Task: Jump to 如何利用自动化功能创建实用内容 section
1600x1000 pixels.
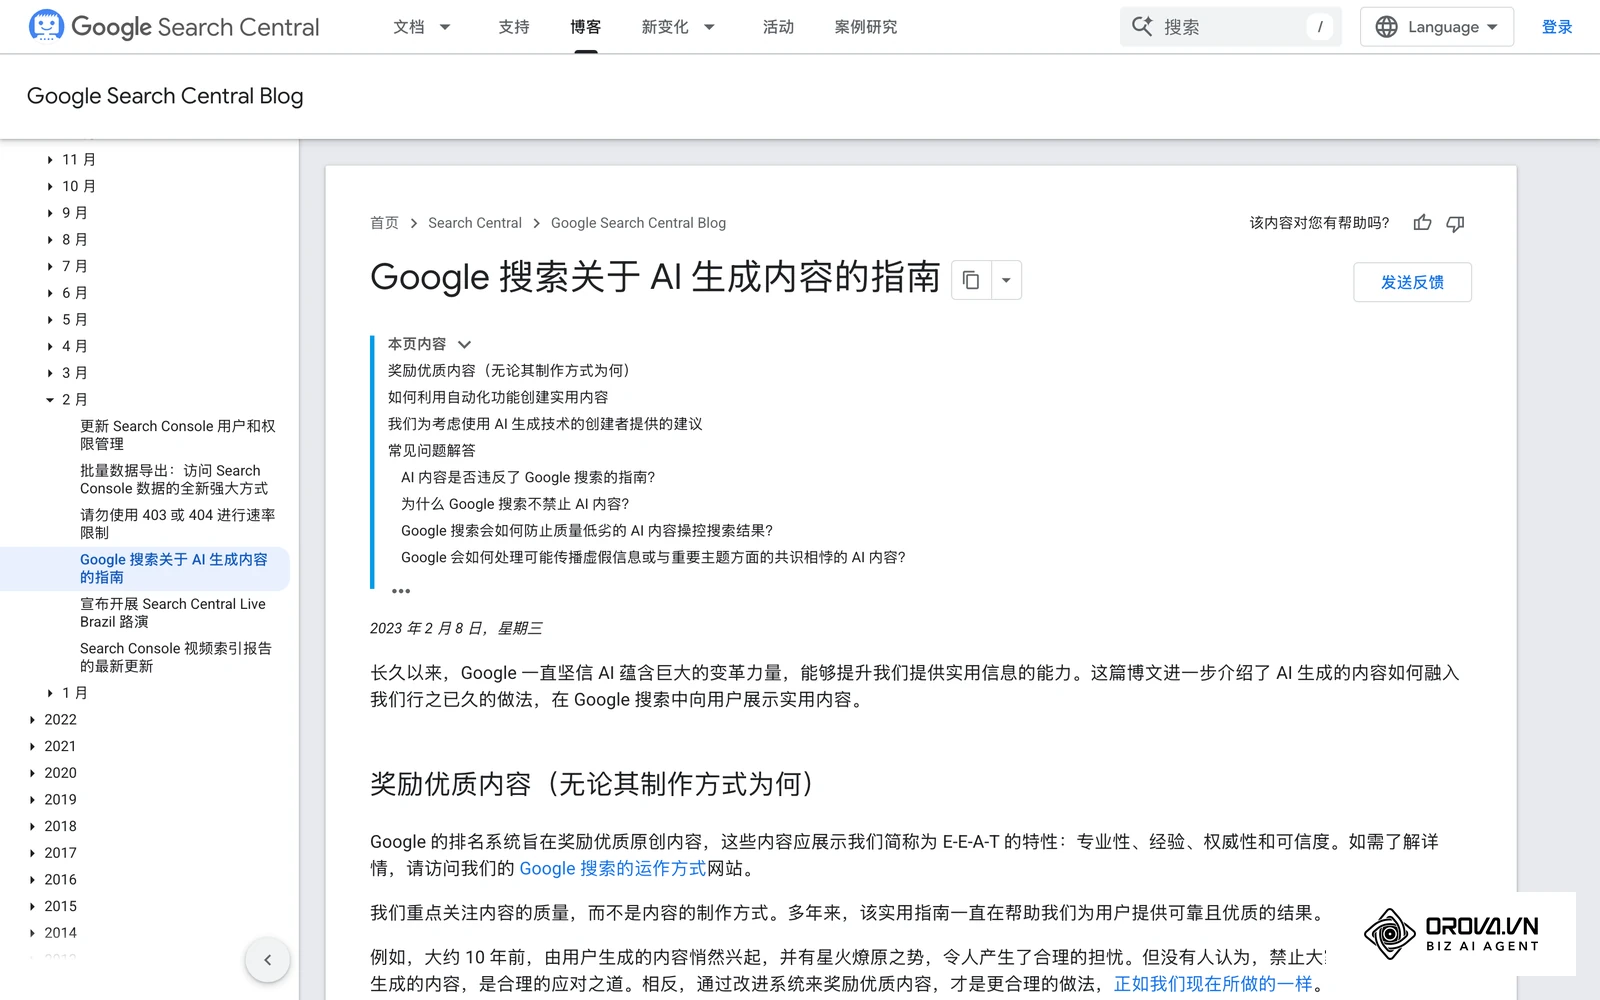Action: (498, 397)
